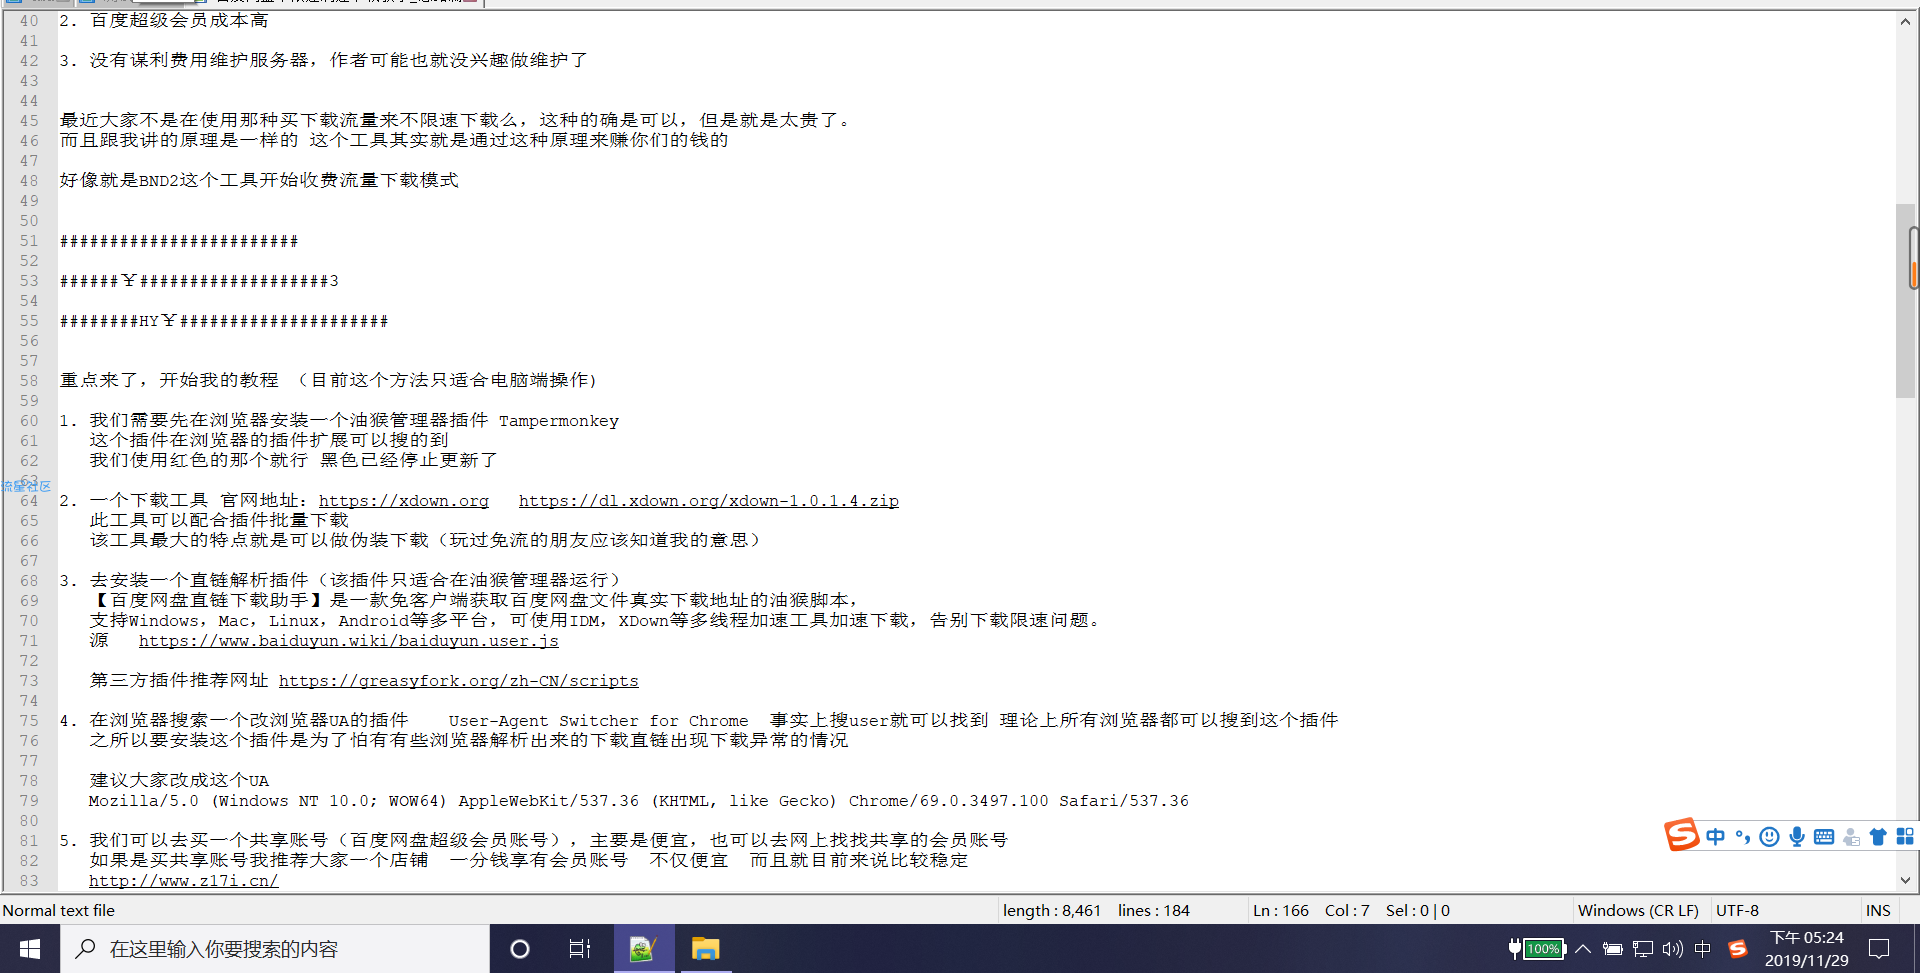Click the 'Ln : 166' status entry
The height and width of the screenshot is (973, 1920).
(x=1281, y=910)
